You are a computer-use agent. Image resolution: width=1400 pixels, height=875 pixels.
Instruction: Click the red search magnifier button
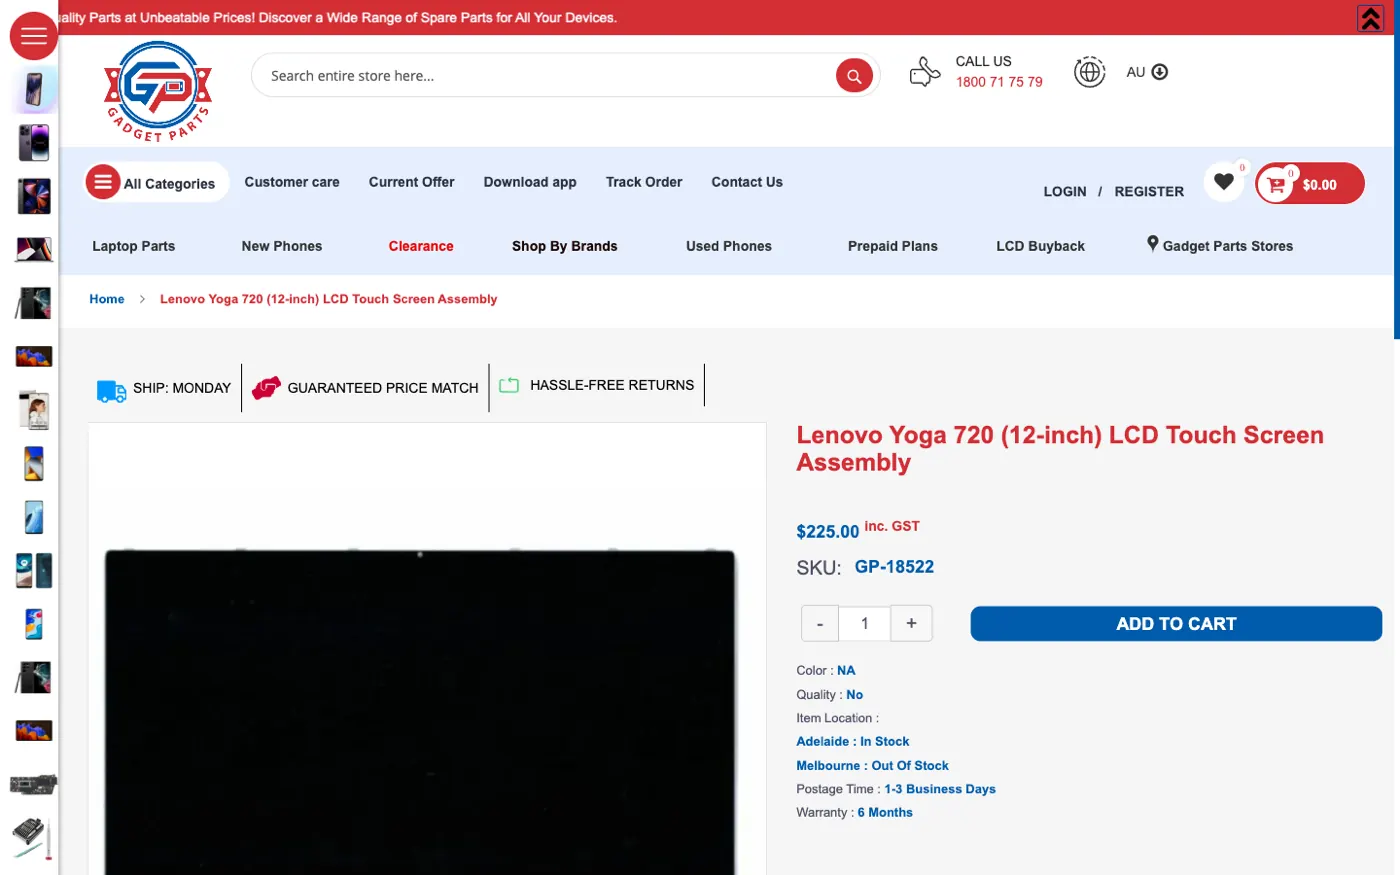pyautogui.click(x=854, y=75)
